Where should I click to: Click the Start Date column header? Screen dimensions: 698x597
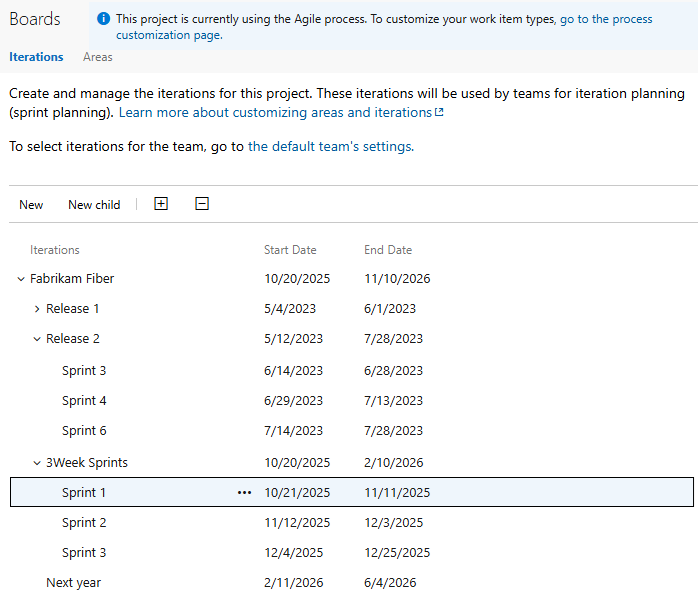290,250
